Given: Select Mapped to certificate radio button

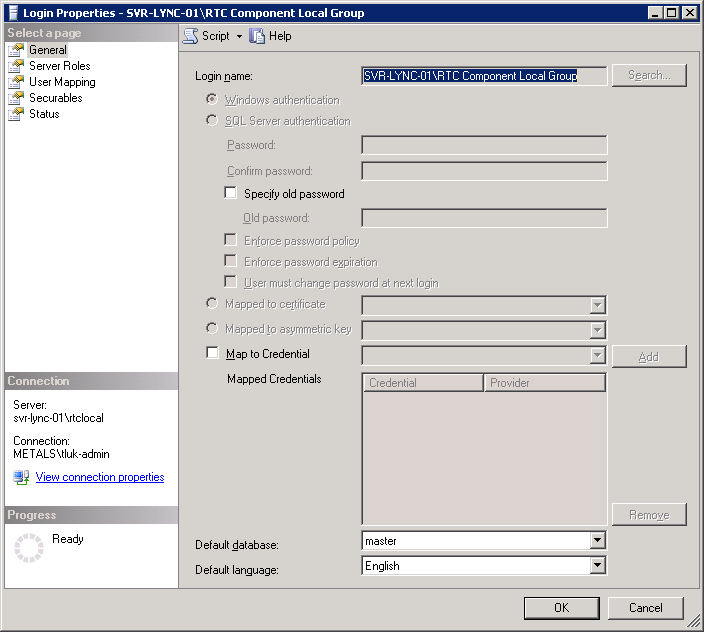Looking at the screenshot, I should (212, 303).
